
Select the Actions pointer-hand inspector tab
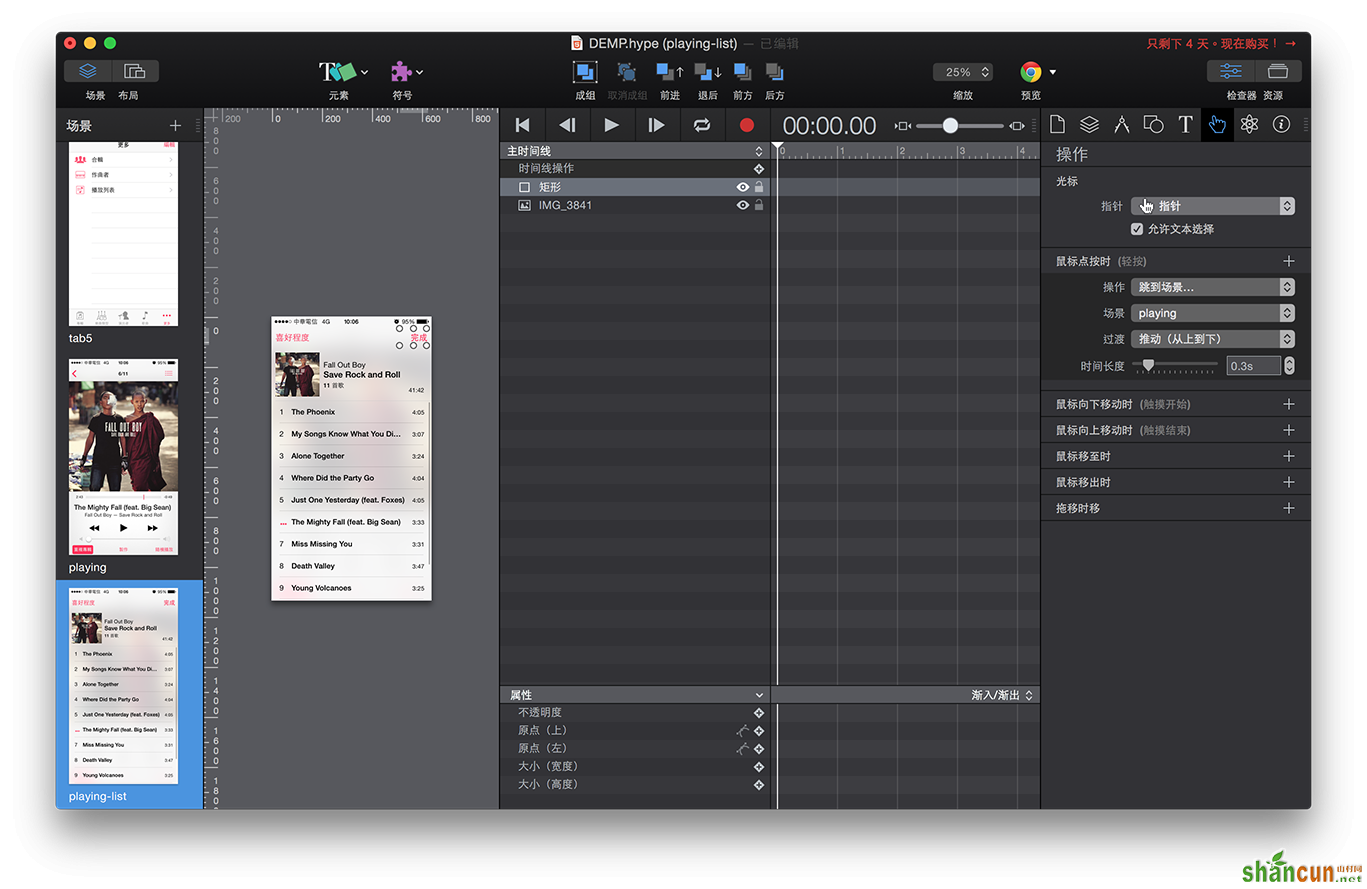pyautogui.click(x=1217, y=125)
